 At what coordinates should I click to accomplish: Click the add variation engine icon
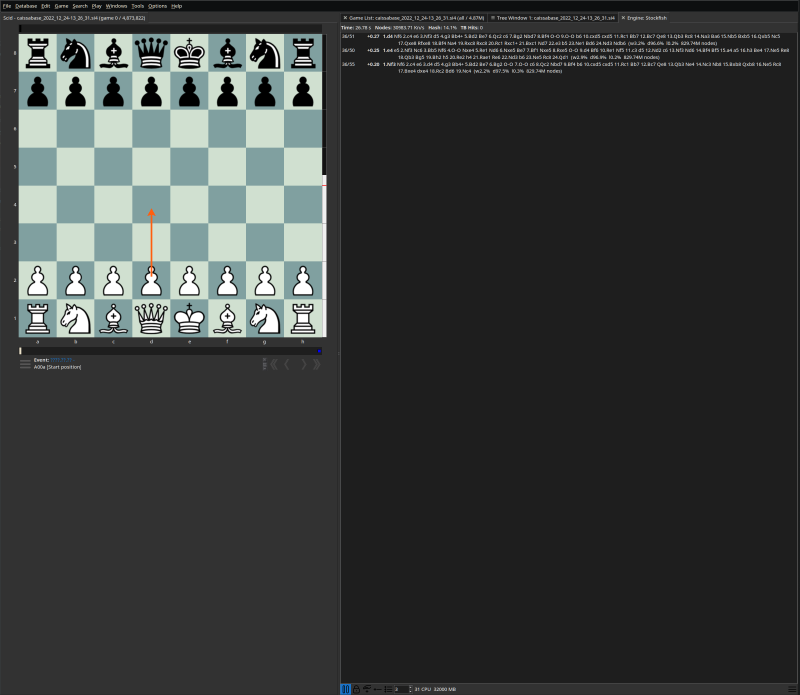coord(367,689)
